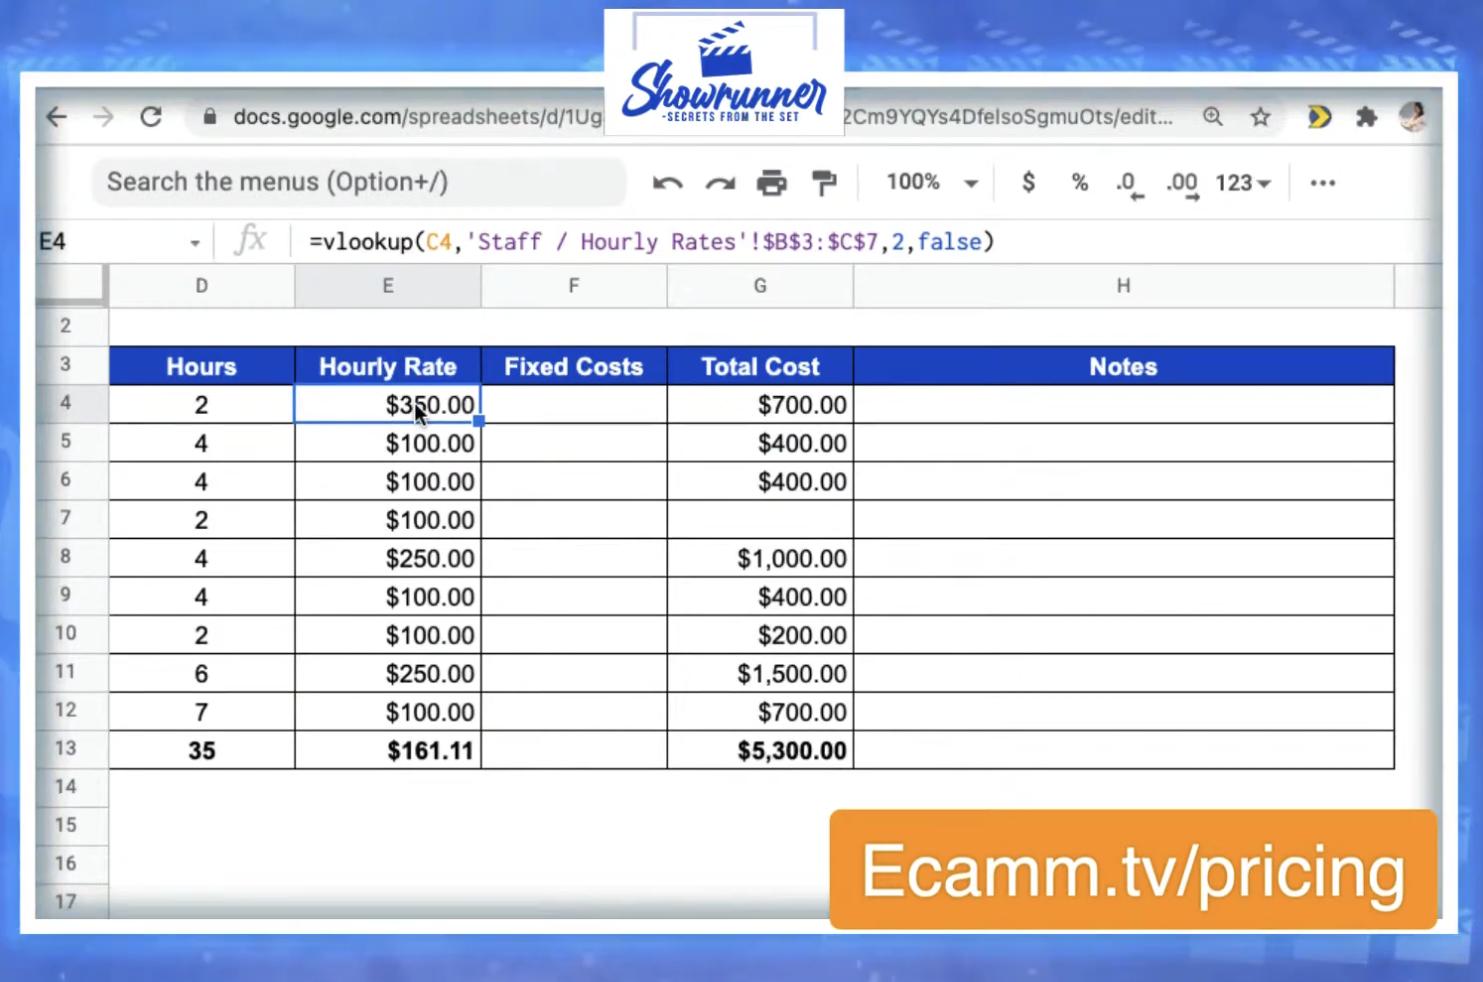The image size is (1483, 982).
Task: Increase decimal places with the .00 icon
Action: click(1181, 182)
